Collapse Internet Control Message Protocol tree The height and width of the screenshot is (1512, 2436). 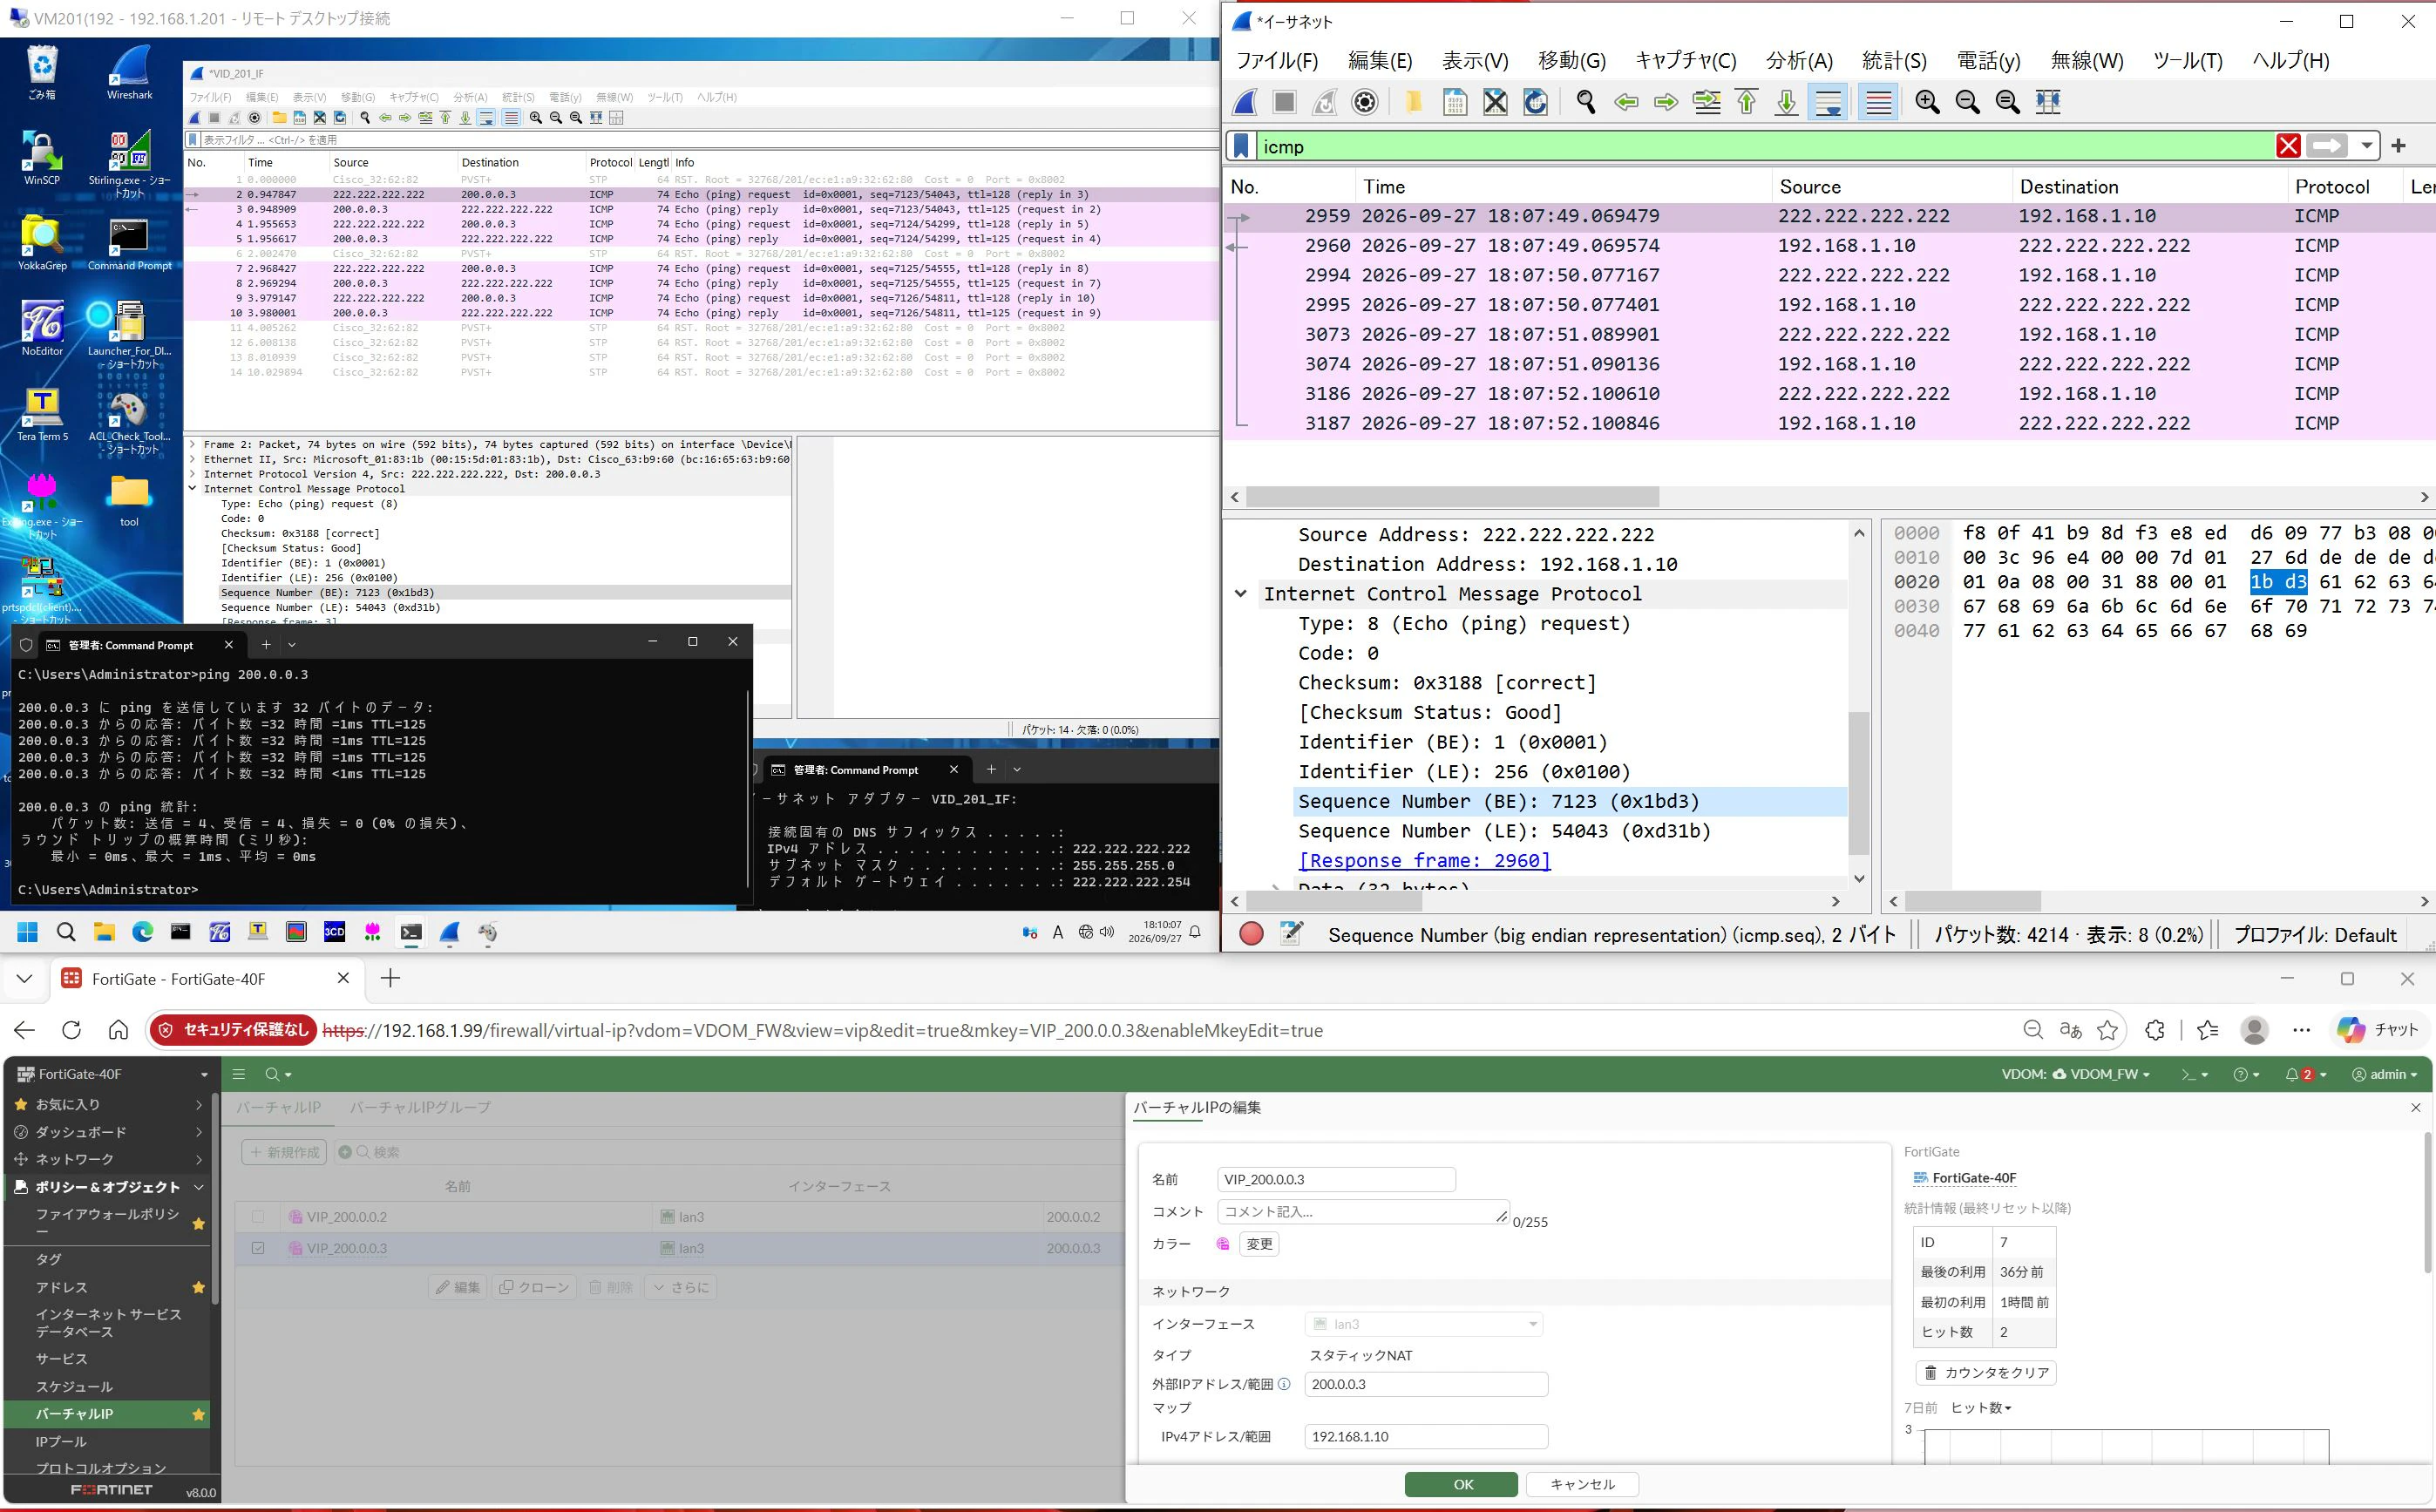(x=1241, y=594)
